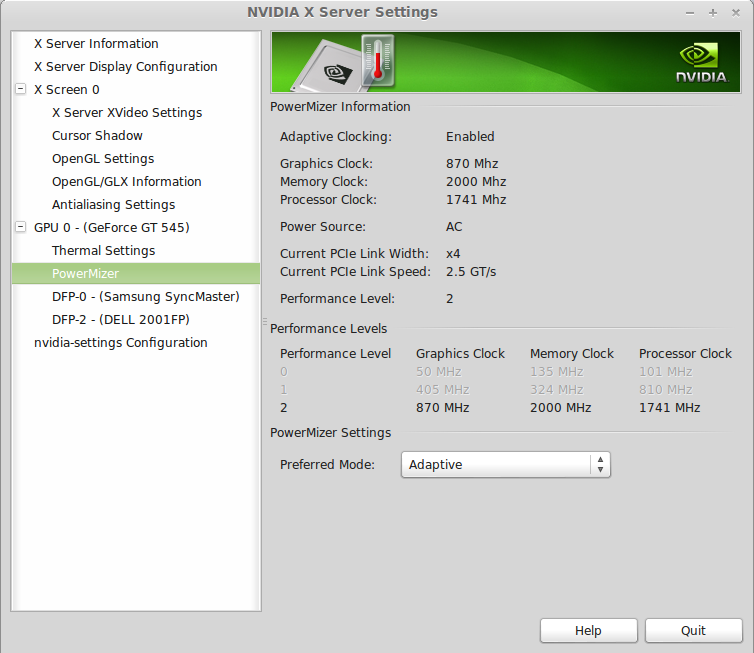754x653 pixels.
Task: Click the Performance Level column header
Action: coord(335,353)
